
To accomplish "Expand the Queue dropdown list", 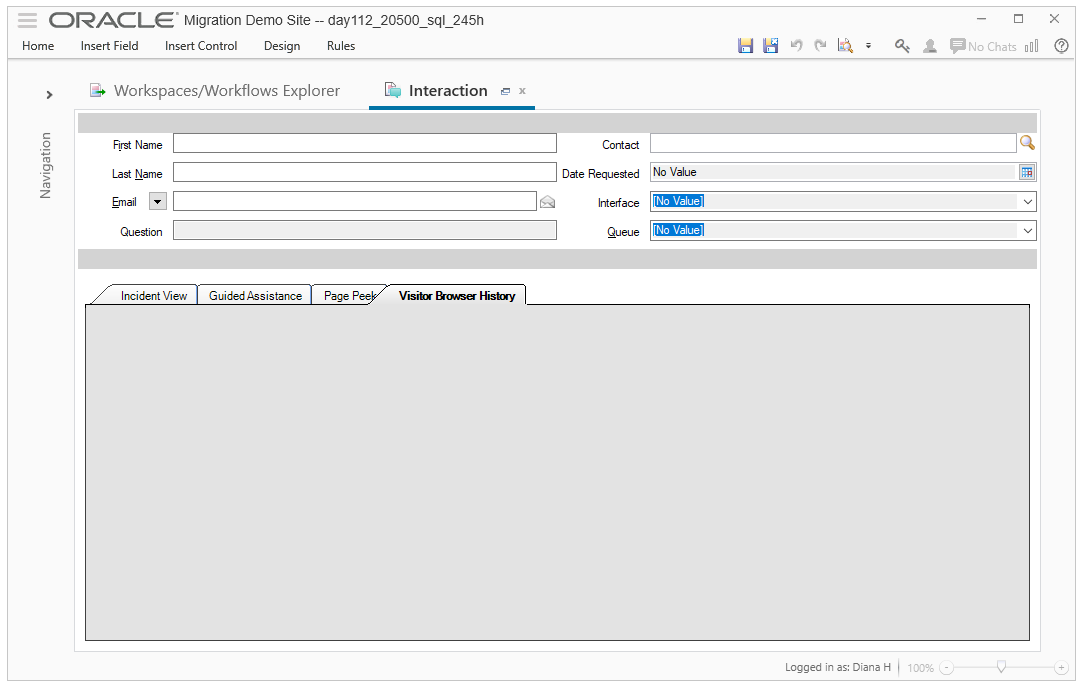I will 1027,231.
